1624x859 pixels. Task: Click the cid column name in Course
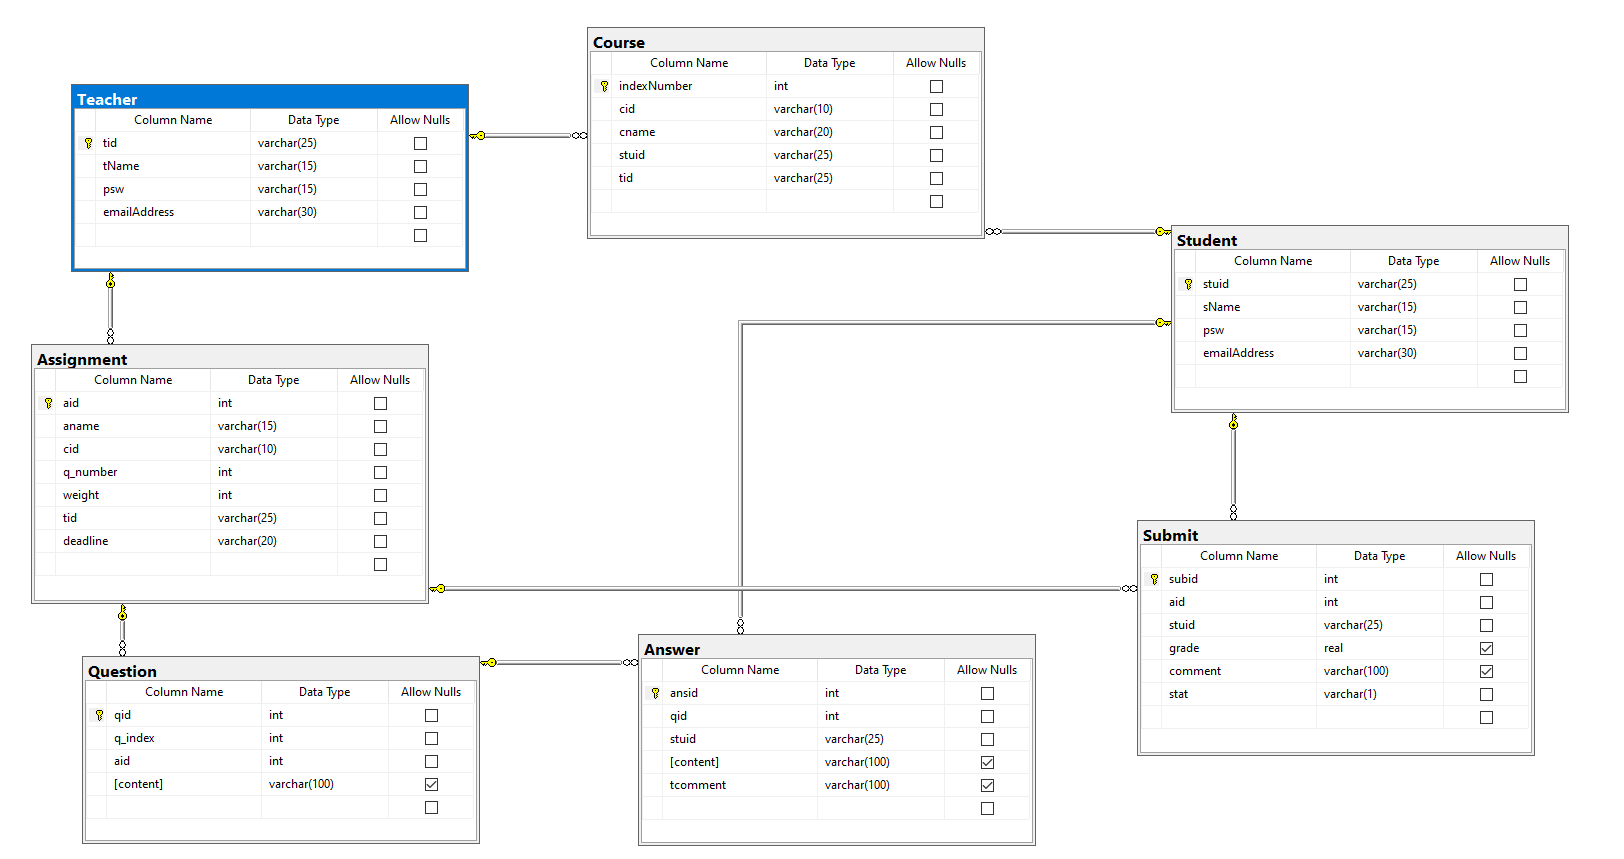point(627,109)
